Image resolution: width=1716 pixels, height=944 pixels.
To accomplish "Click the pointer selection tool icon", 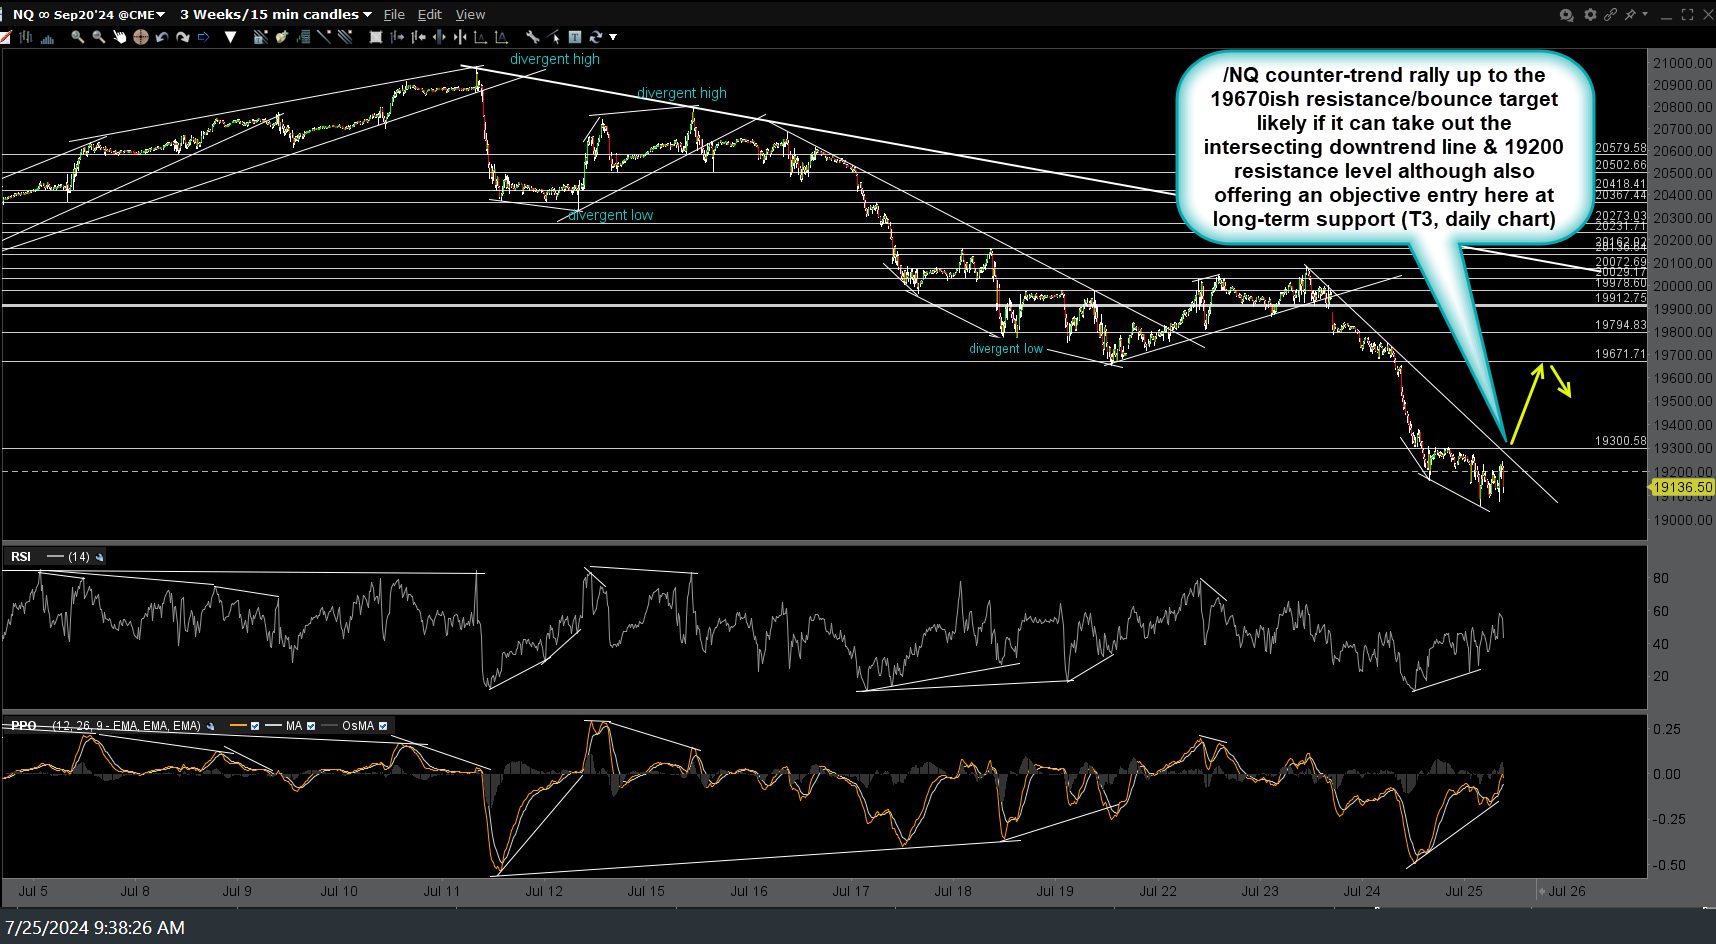I will click(553, 37).
